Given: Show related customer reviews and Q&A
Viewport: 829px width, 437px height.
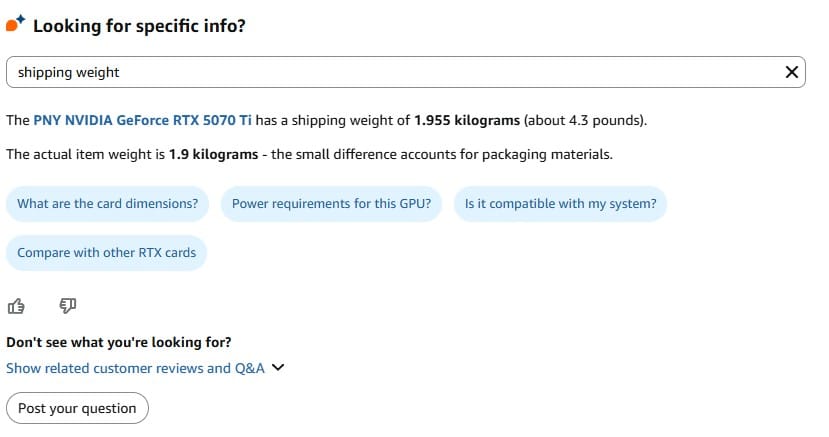Looking at the screenshot, I should (135, 368).
